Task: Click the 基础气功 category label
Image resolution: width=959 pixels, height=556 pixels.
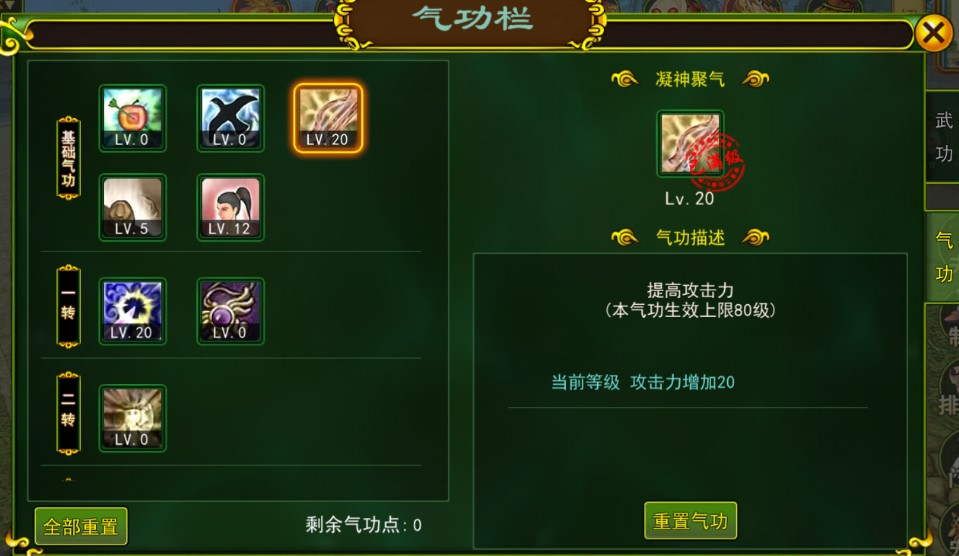Action: pos(68,158)
